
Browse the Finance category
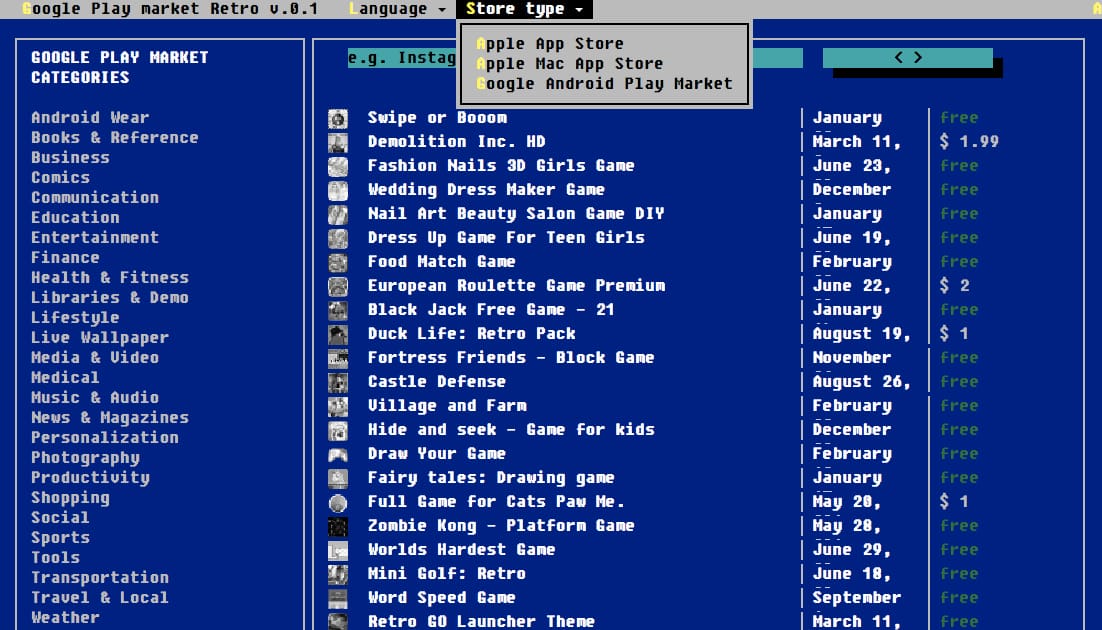[x=65, y=258]
